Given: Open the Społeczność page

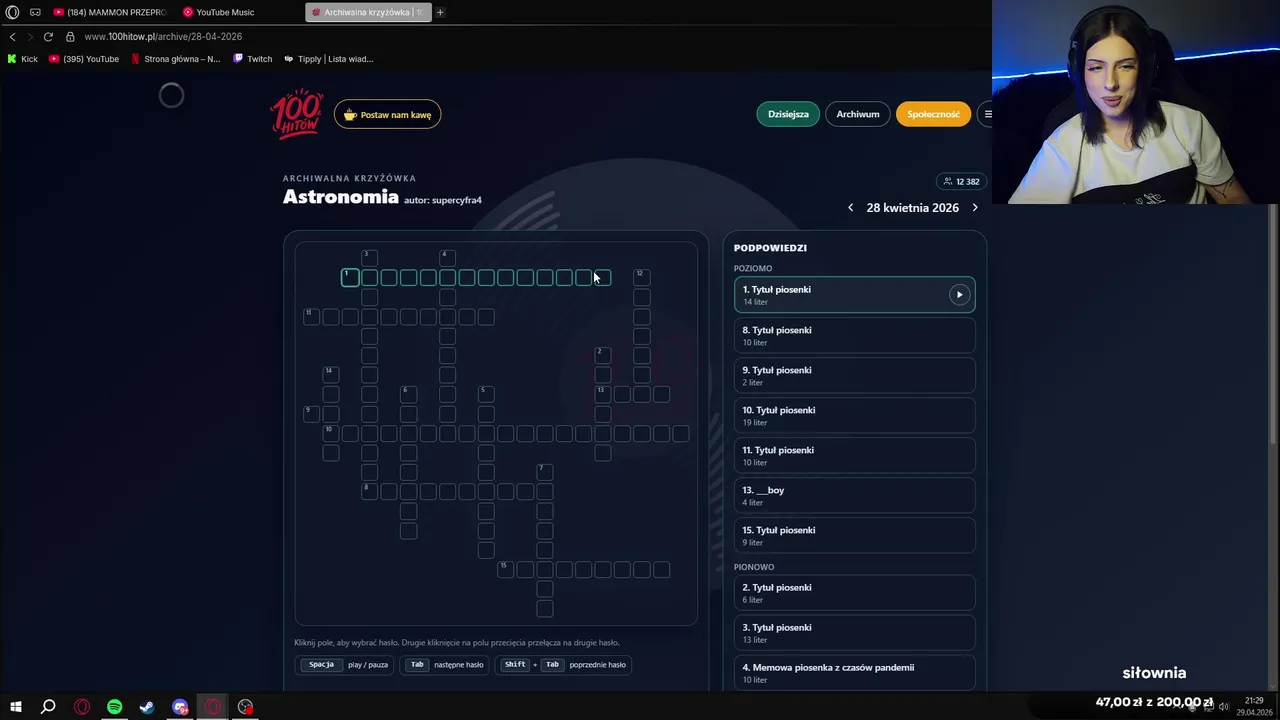Looking at the screenshot, I should (933, 114).
